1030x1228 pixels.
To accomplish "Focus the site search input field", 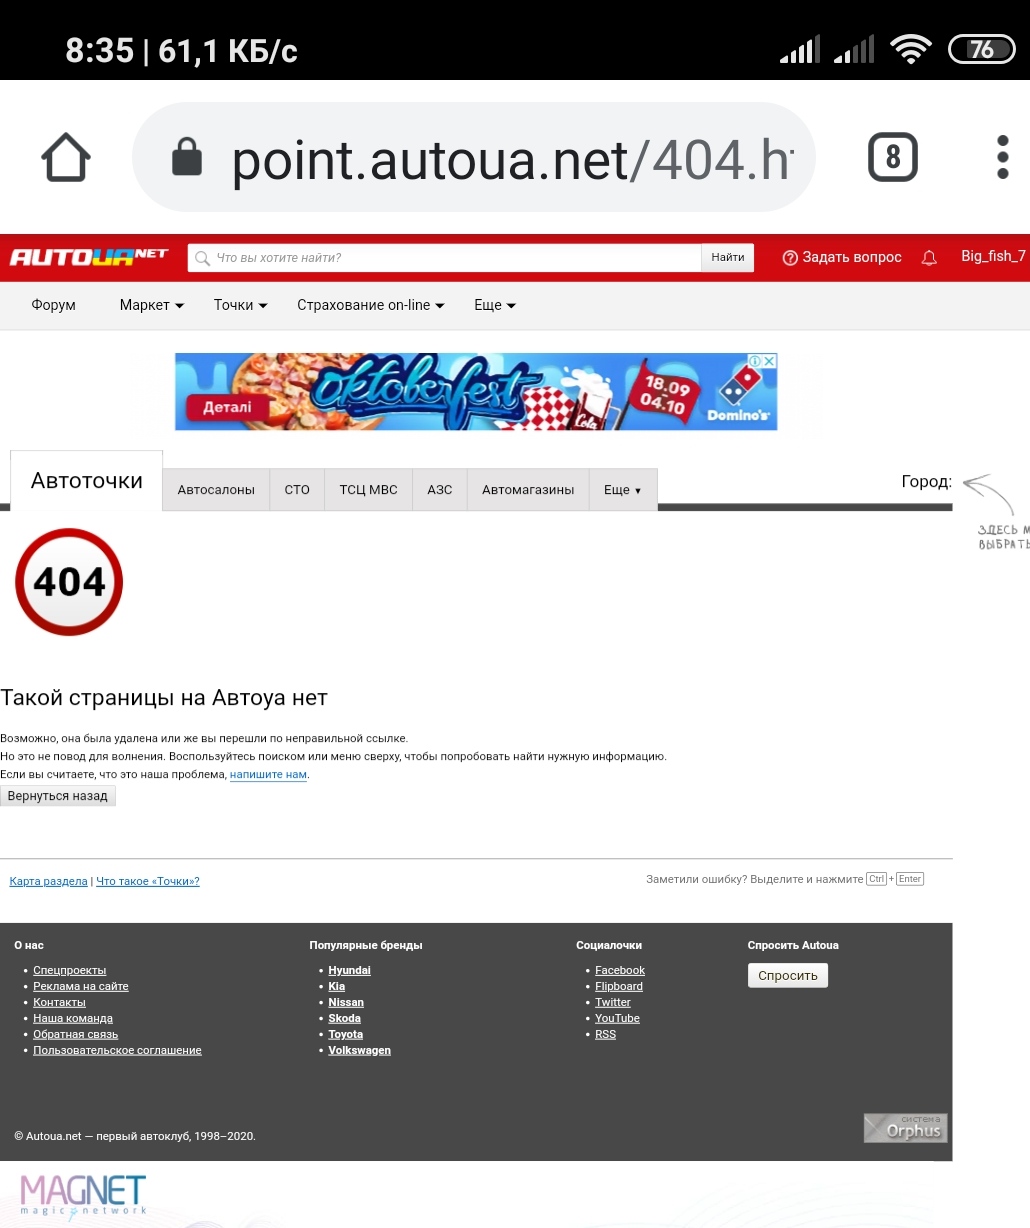I will [445, 258].
